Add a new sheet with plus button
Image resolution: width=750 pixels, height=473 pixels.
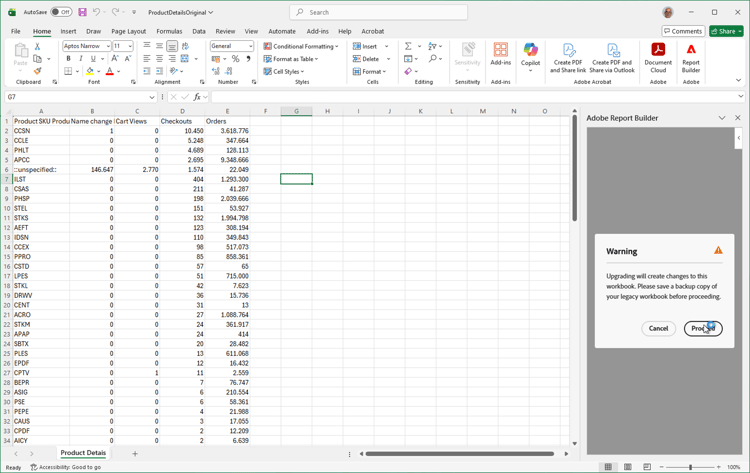[x=135, y=453]
